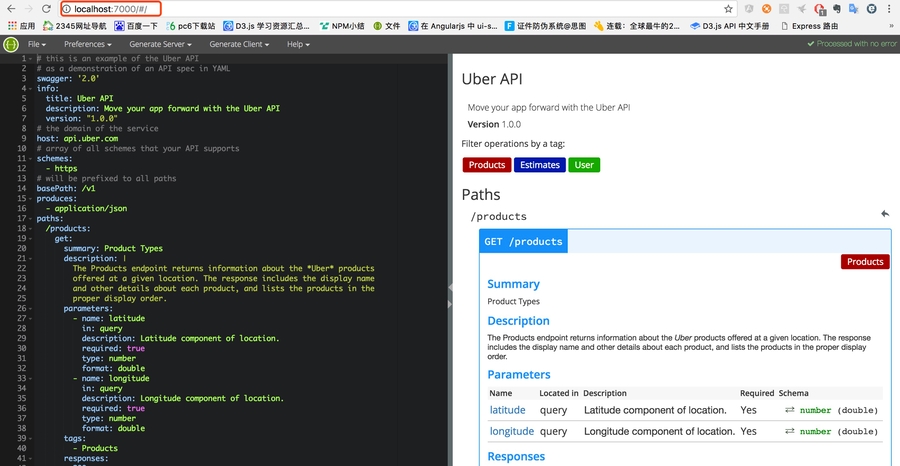Toggle the Estimates tag filter
Screen dimensions: 900x466
[x=539, y=165]
